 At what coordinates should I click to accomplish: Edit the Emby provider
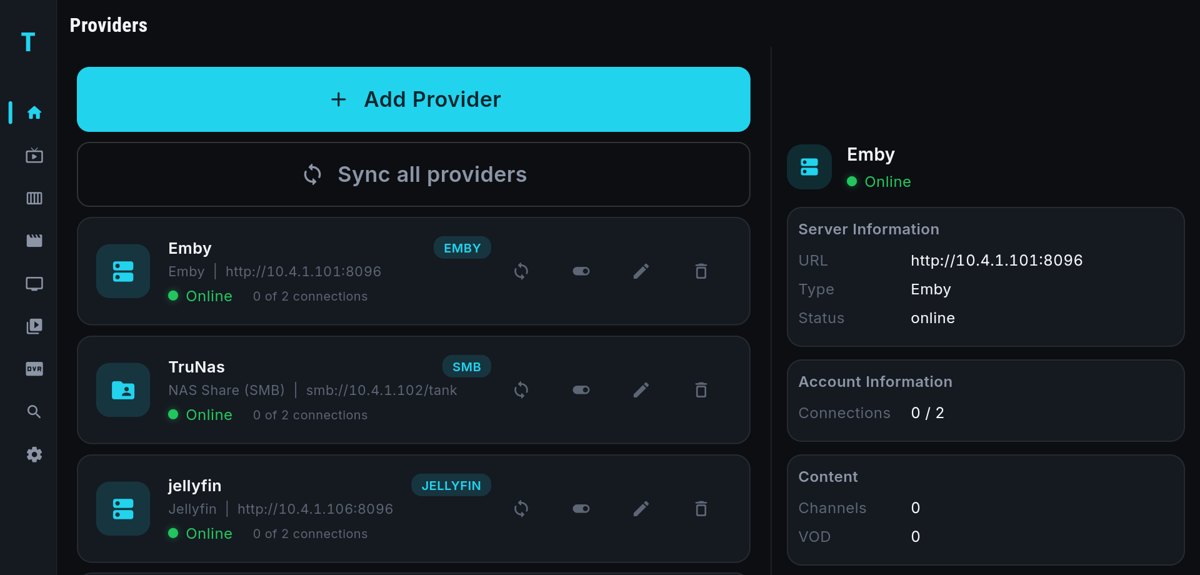641,271
